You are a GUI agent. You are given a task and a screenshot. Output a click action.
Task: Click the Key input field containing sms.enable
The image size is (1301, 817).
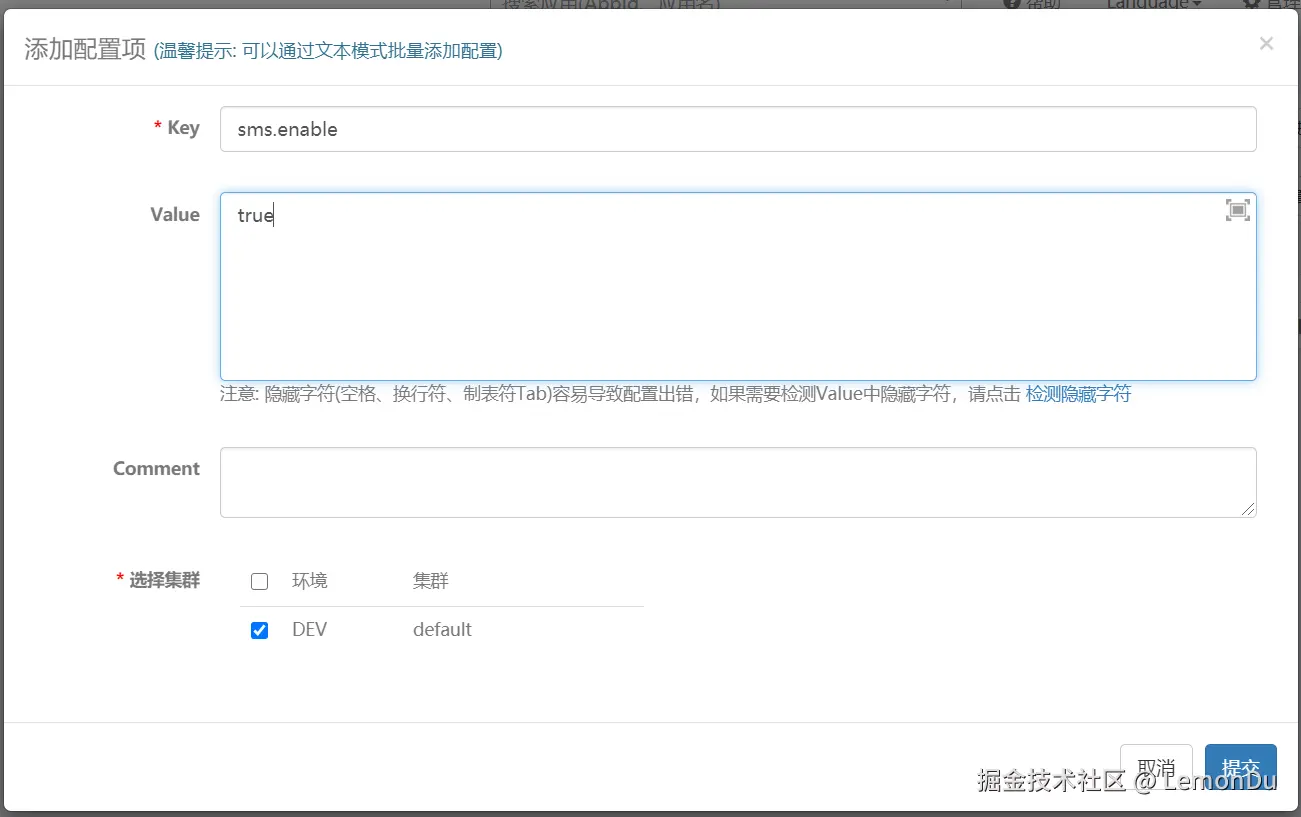(738, 129)
